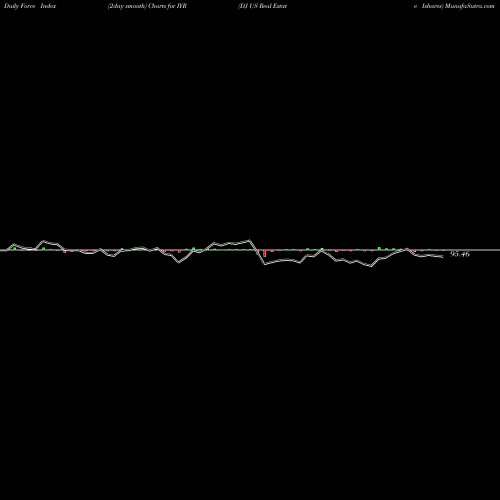Image resolution: width=500 pixels, height=500 pixels.
Task: Click the '(2day smooth) Charts for IYR' text
Action: pos(147,6)
